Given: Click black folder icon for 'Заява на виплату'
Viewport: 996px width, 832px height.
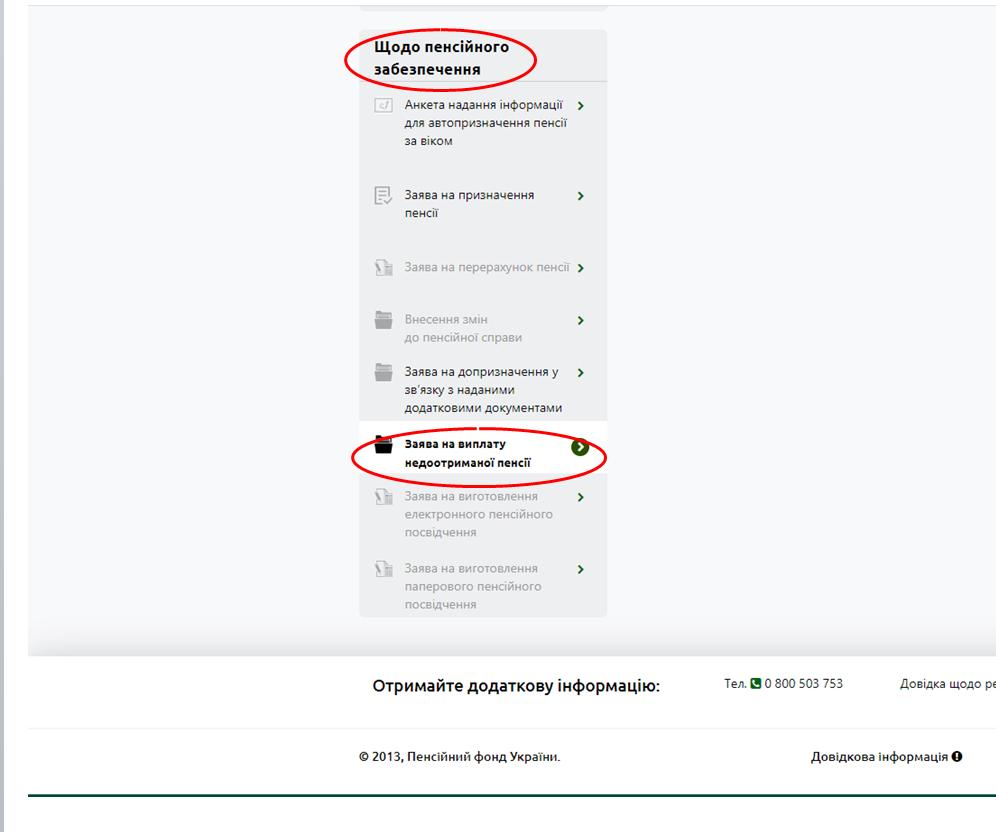Looking at the screenshot, I should (383, 444).
